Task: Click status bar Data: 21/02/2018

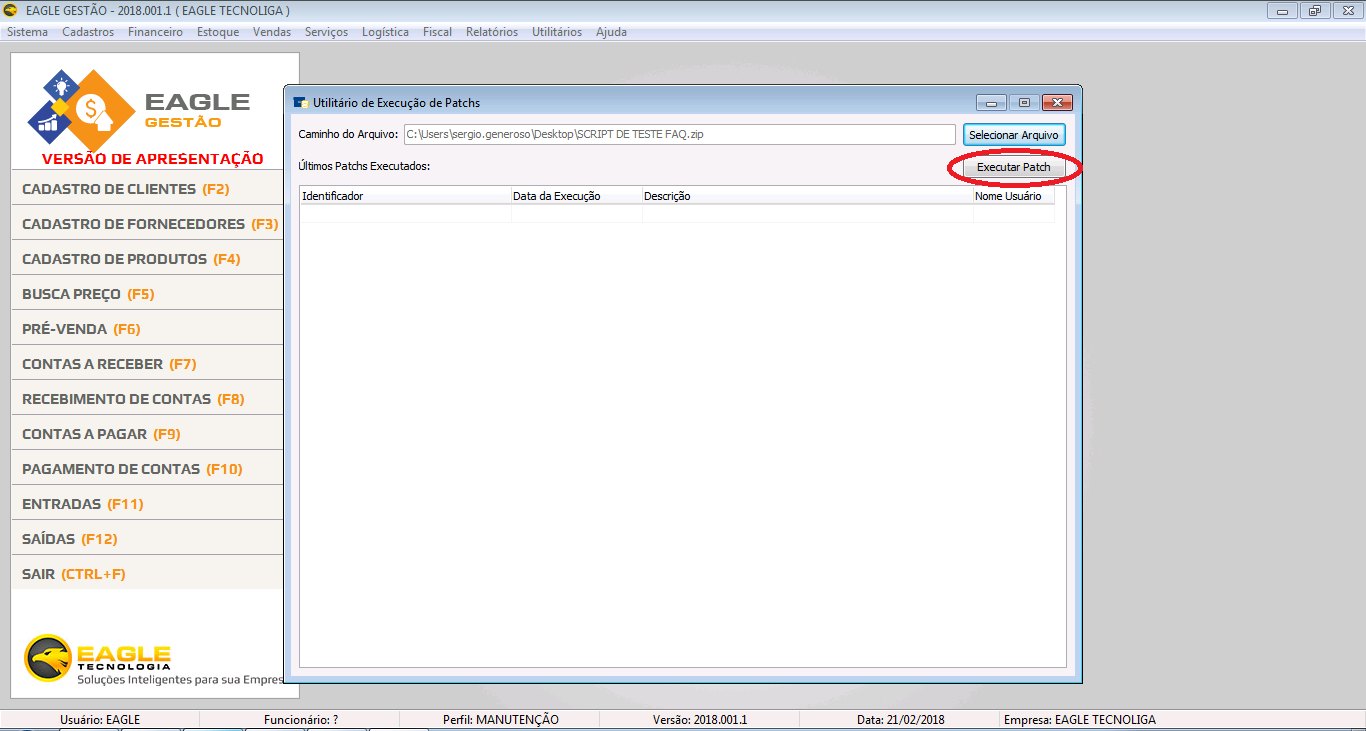Action: (901, 719)
